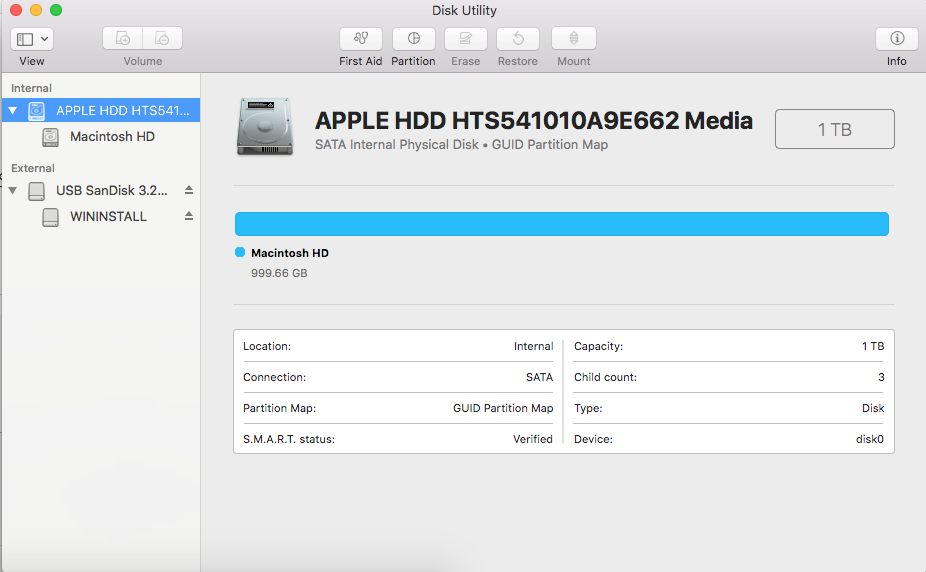This screenshot has height=572, width=926.
Task: Click the green zoom window button
Action: 56,10
